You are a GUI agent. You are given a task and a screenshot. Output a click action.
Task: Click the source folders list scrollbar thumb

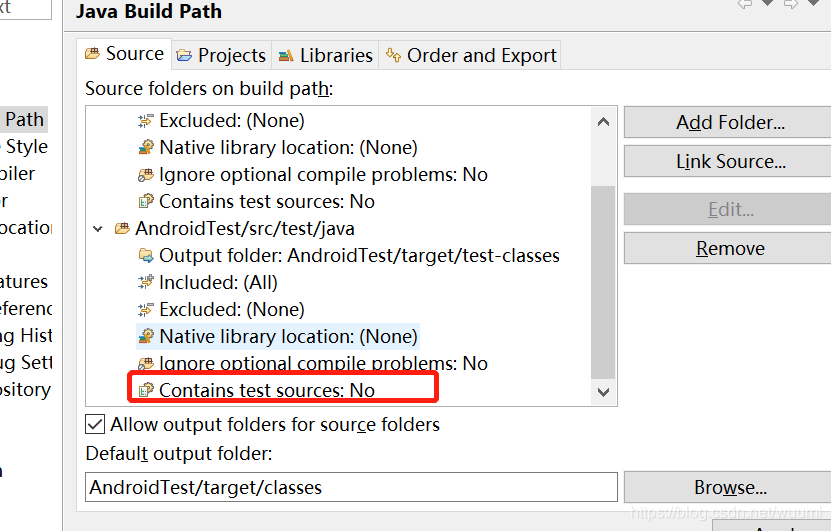click(603, 282)
